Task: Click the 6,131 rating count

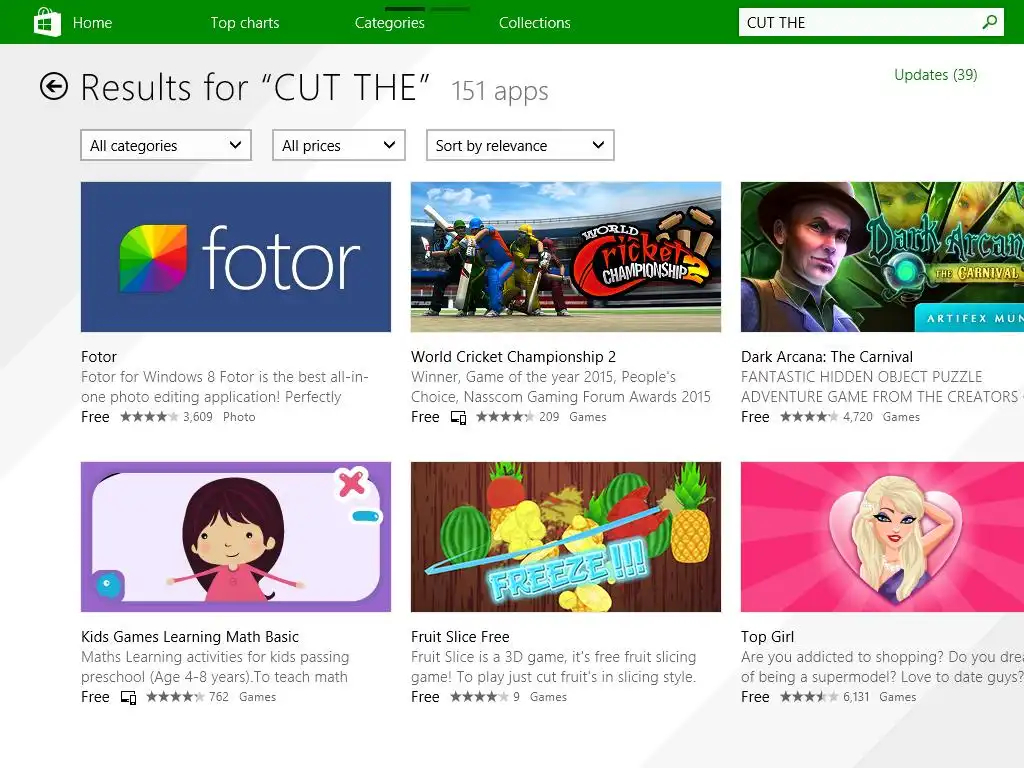Action: coord(856,697)
